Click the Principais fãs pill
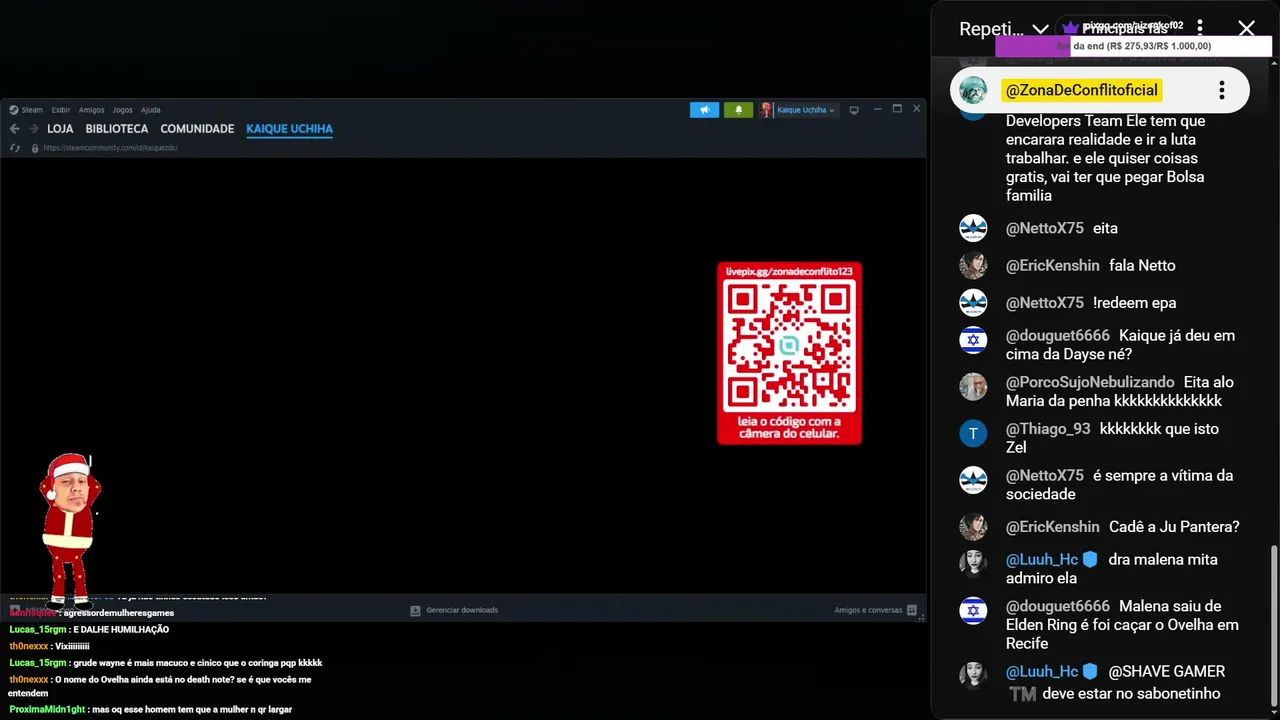 pyautogui.click(x=1118, y=29)
